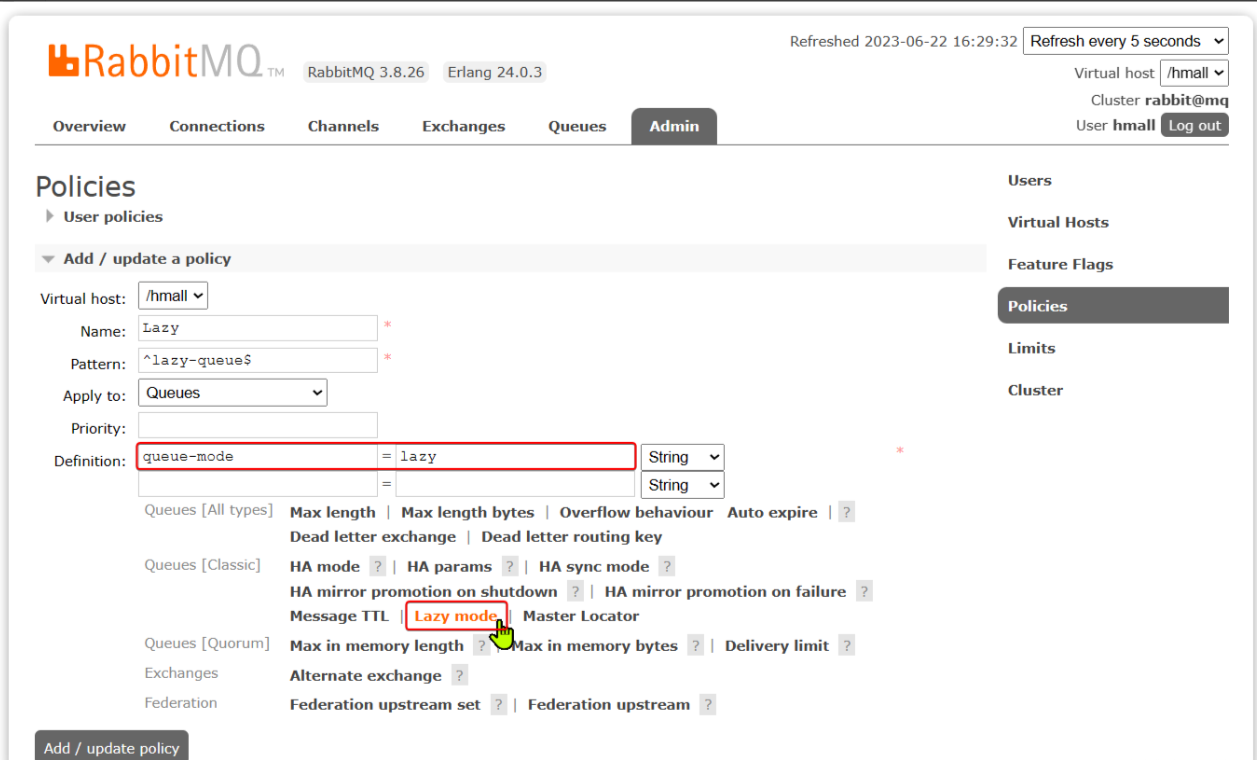Insert the Alternate exchange definition key
The image size is (1257, 760).
point(365,675)
